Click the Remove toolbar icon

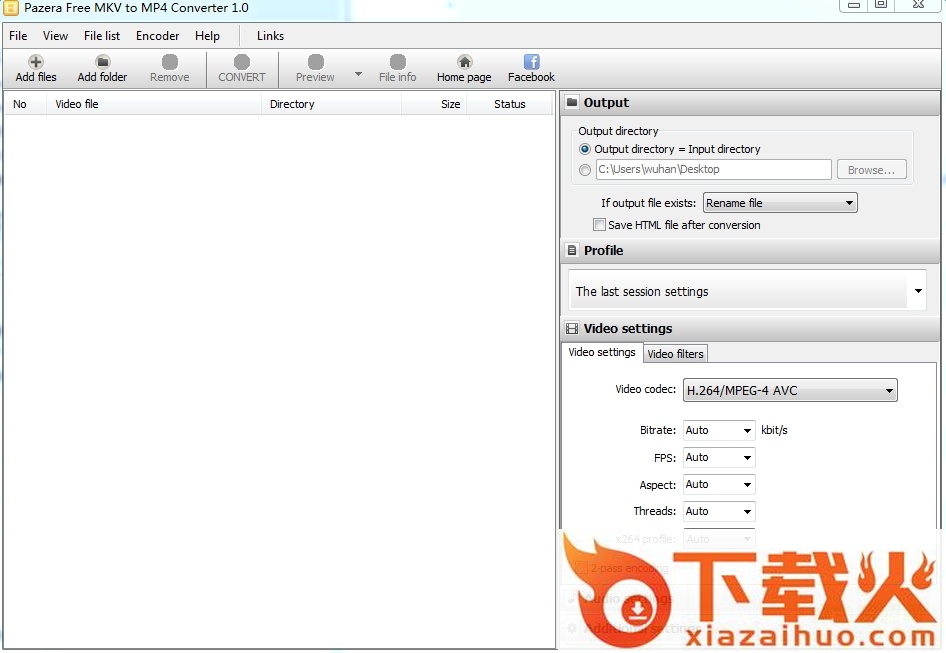pos(169,62)
